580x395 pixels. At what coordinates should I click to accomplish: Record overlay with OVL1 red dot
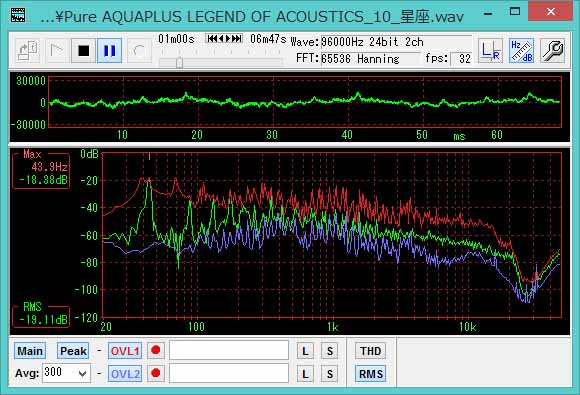click(156, 350)
